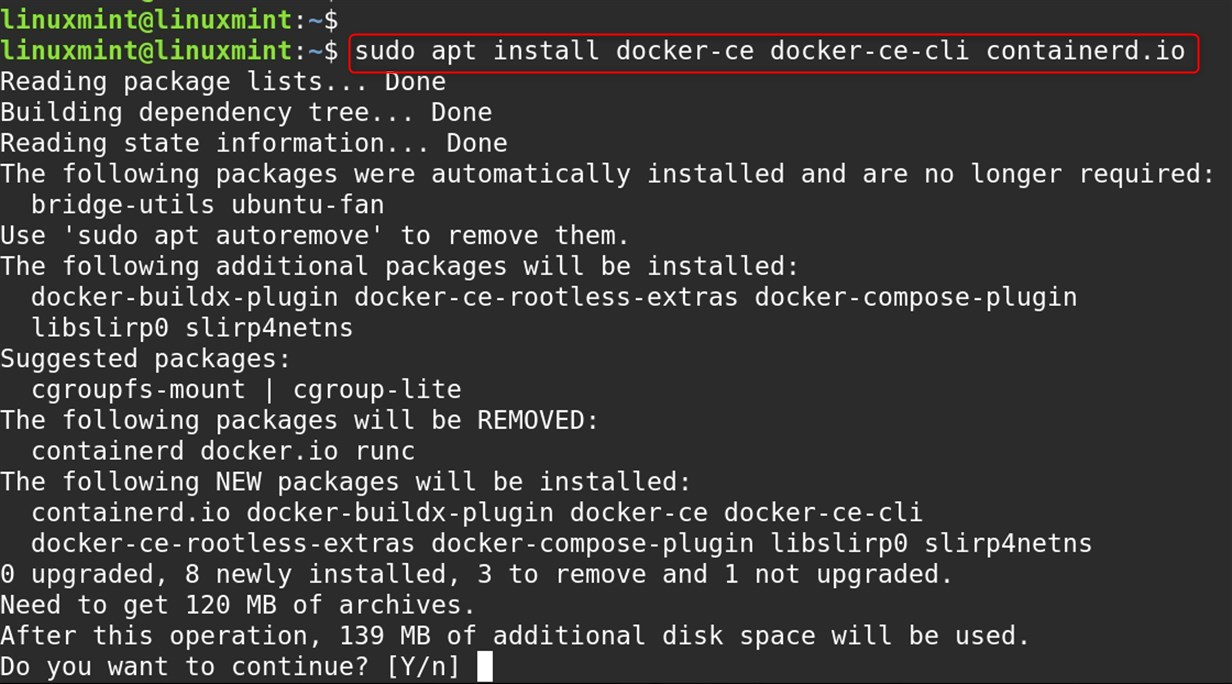Click the 'NEW packages will be installed' line
Viewport: 1232px width, 684px height.
point(346,482)
